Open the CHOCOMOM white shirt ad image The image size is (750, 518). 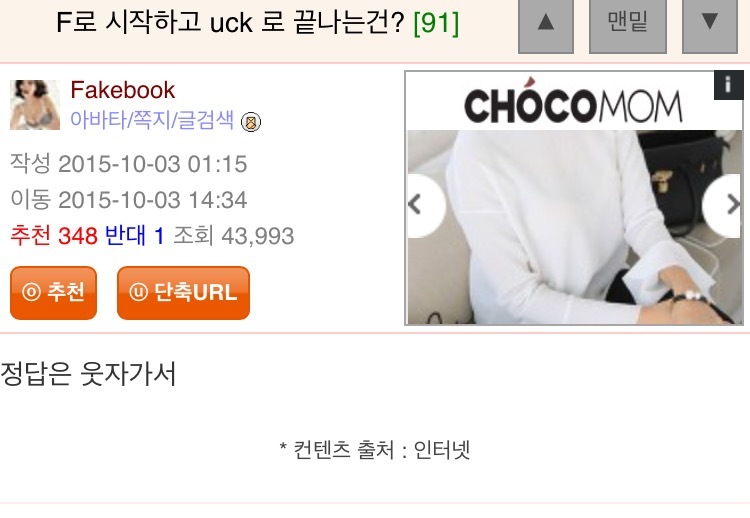point(574,227)
